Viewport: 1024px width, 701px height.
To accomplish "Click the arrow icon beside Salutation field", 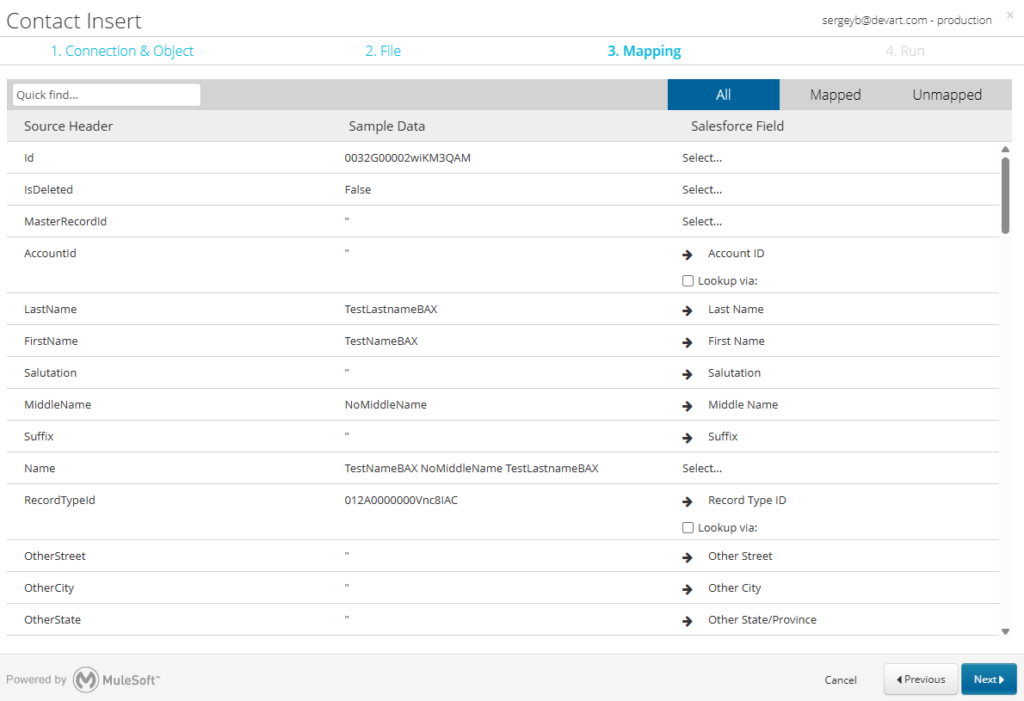I will [687, 374].
